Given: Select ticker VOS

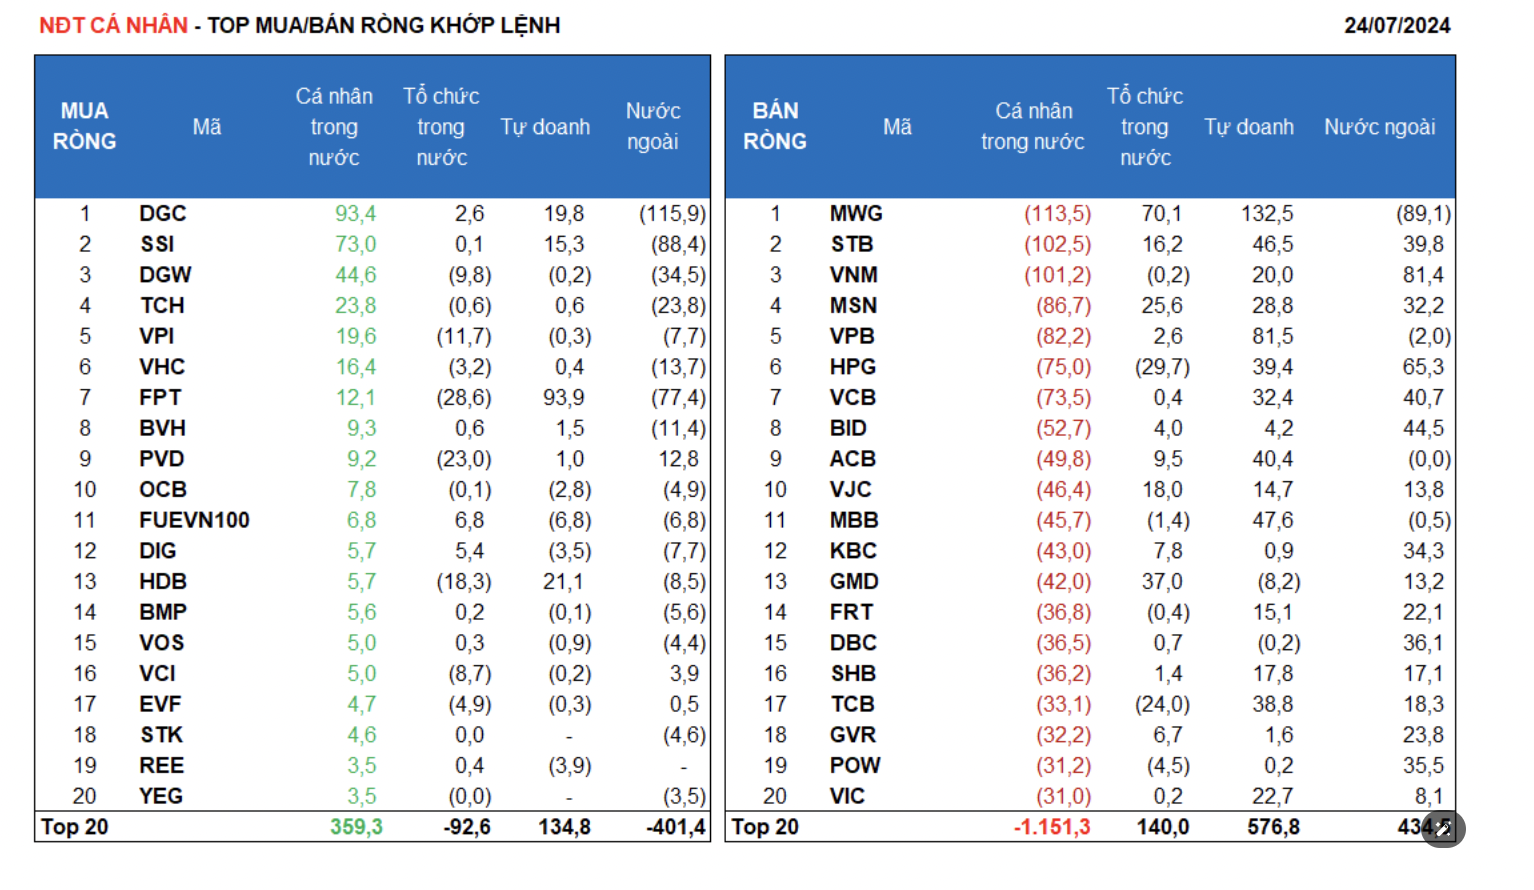Looking at the screenshot, I should click(x=162, y=643).
